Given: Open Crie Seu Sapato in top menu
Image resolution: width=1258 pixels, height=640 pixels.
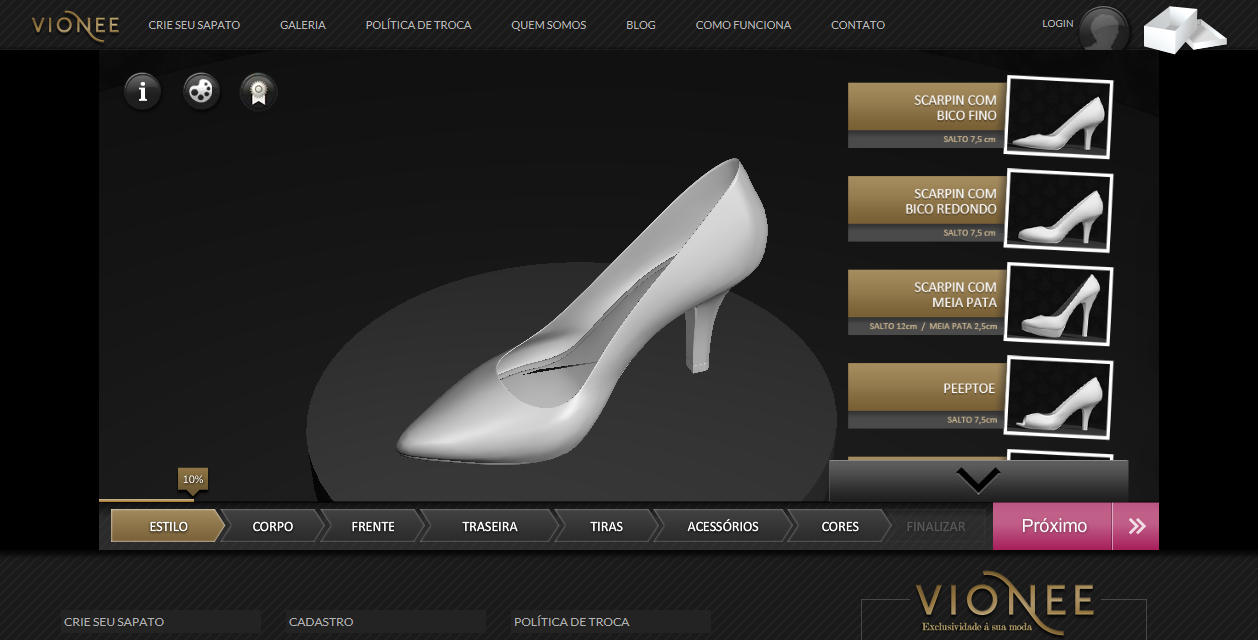Looking at the screenshot, I should pyautogui.click(x=194, y=25).
